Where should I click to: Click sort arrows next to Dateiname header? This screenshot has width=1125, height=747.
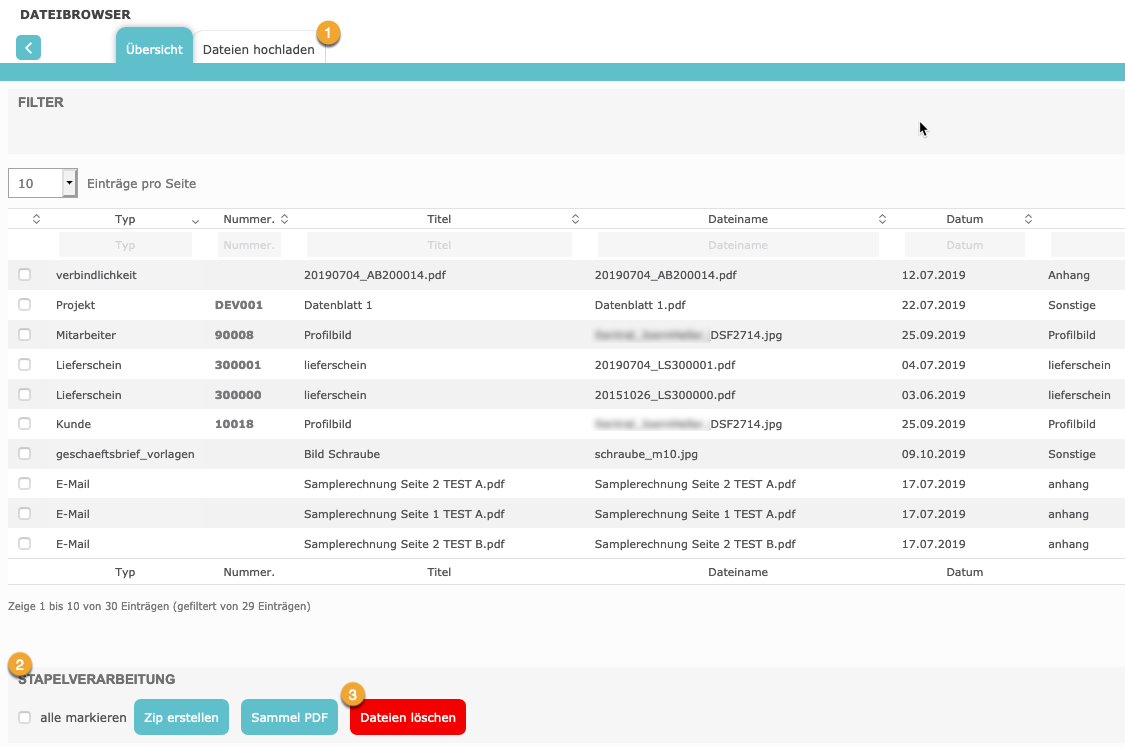coord(882,219)
